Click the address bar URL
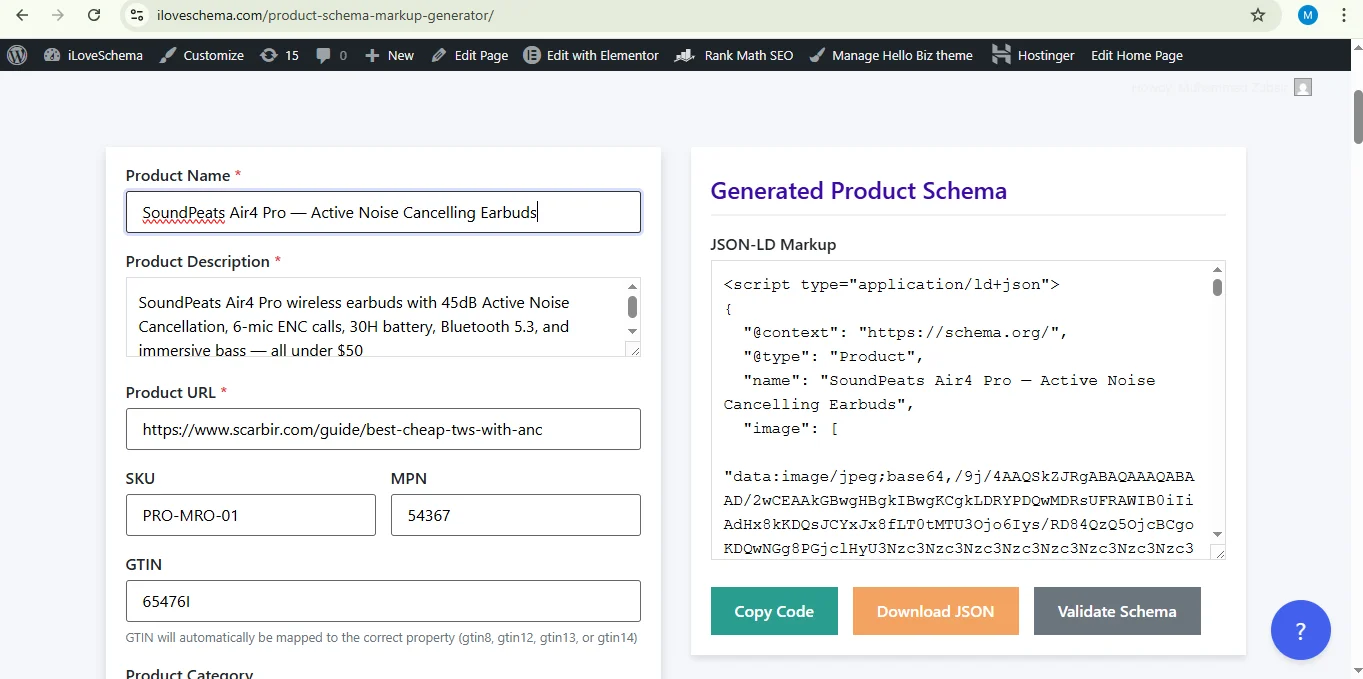This screenshot has width=1363, height=679. 325,15
